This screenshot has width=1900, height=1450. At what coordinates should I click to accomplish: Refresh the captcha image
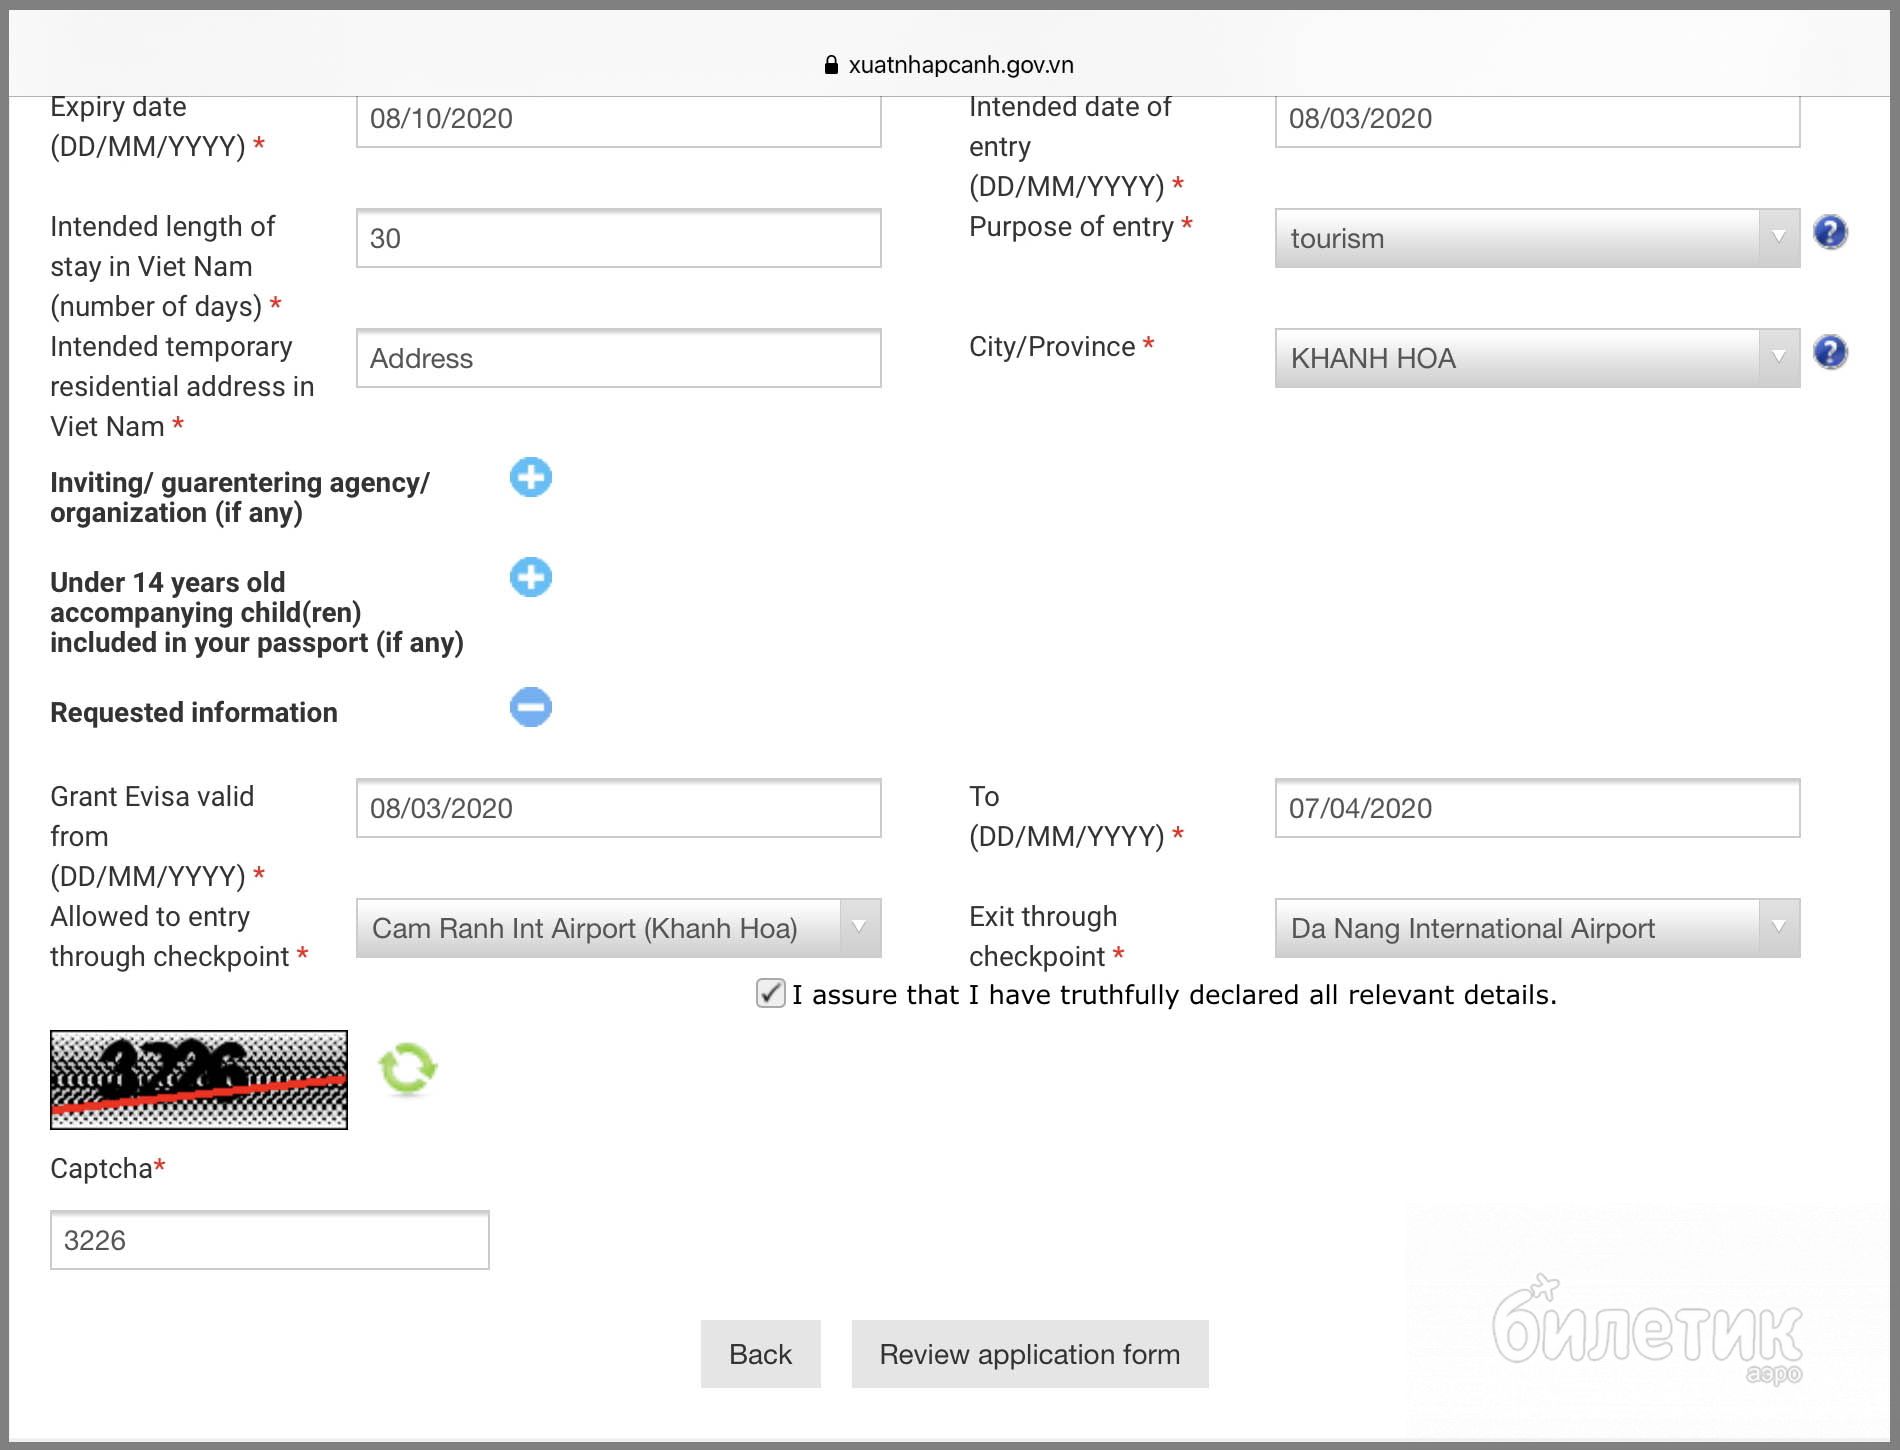(x=408, y=1069)
